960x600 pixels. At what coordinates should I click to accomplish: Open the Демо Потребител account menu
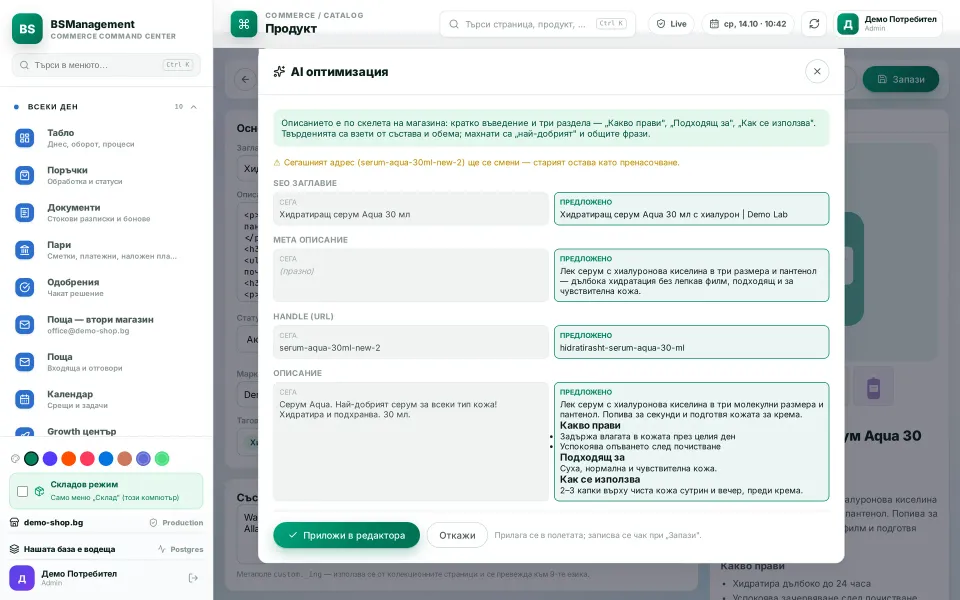coord(888,24)
